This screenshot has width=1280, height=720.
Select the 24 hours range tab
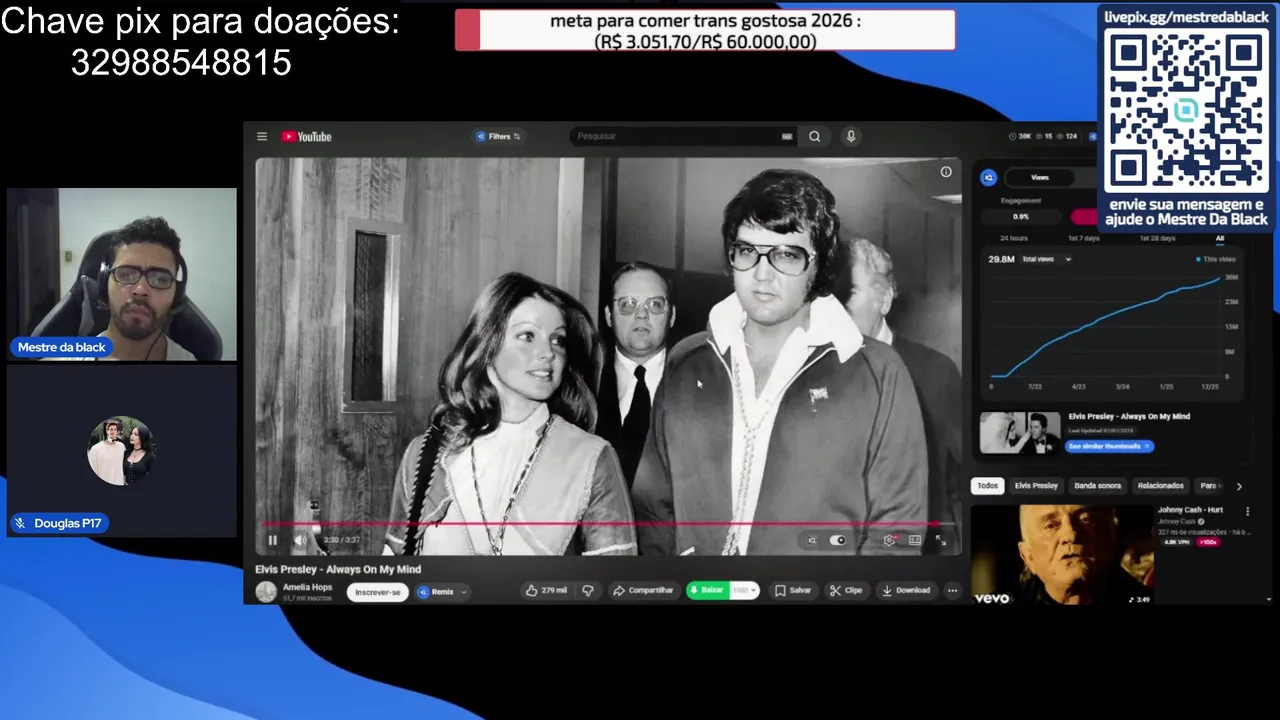coord(1013,238)
